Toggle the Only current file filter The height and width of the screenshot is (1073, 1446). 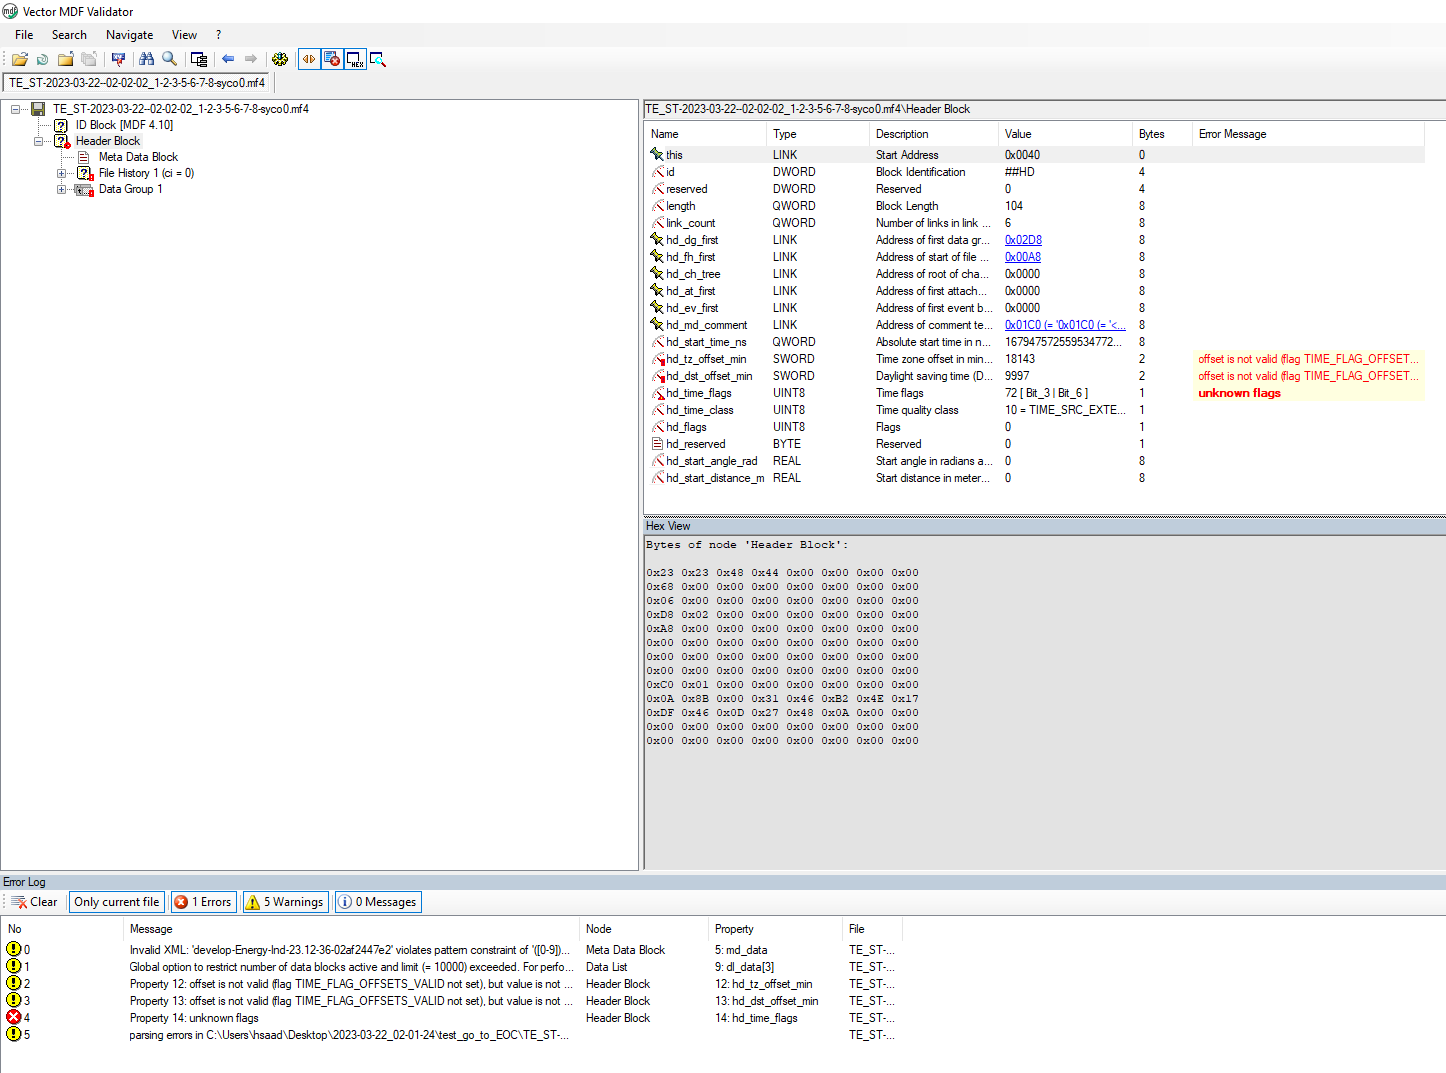(x=116, y=901)
